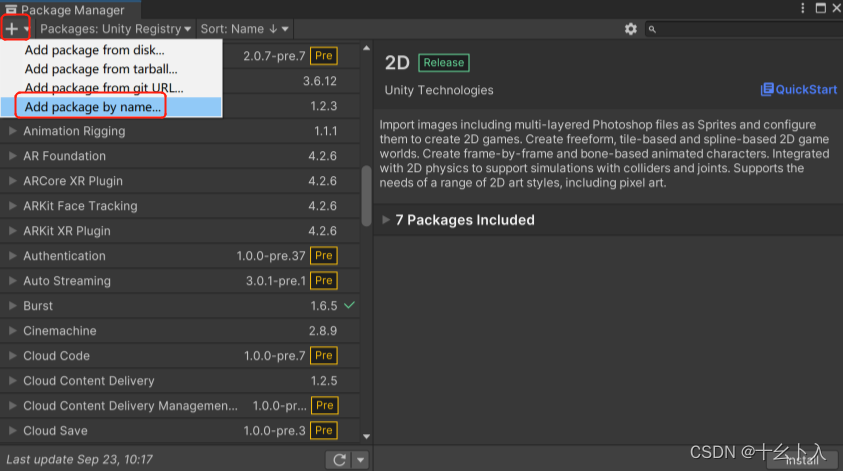This screenshot has width=843, height=471.
Task: Click the Burst installed checkmark
Action: coord(349,305)
